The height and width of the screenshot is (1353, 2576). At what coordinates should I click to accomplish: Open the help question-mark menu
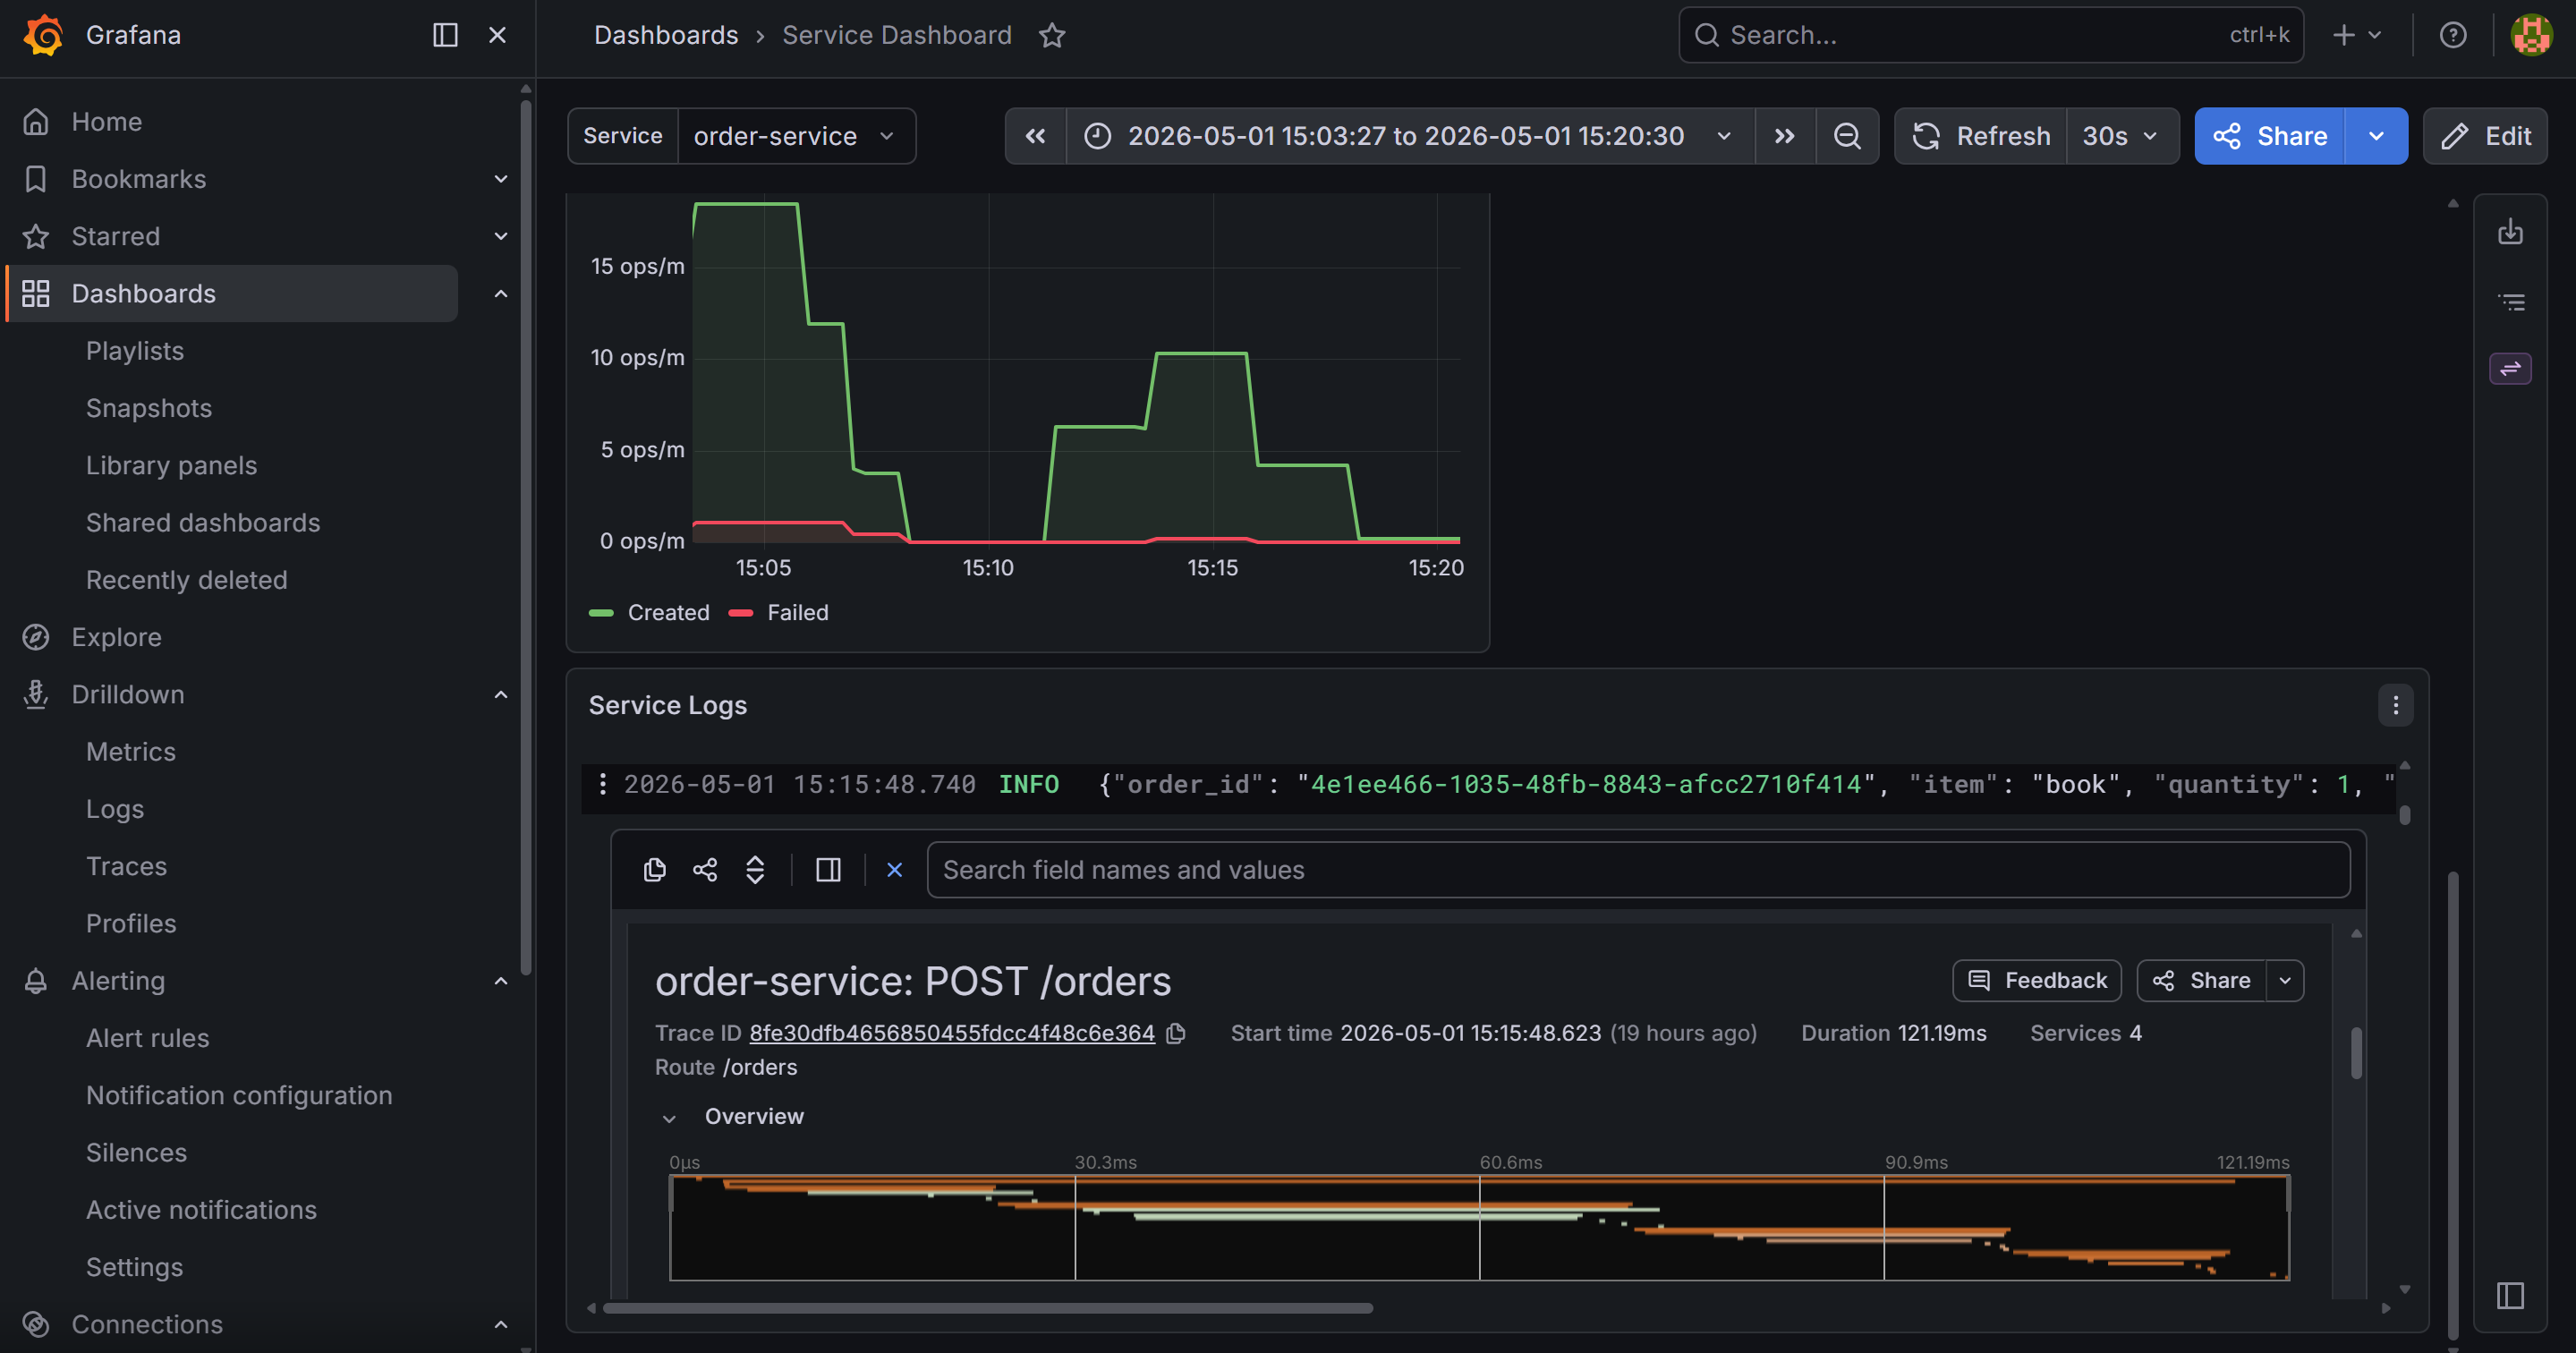click(2452, 35)
